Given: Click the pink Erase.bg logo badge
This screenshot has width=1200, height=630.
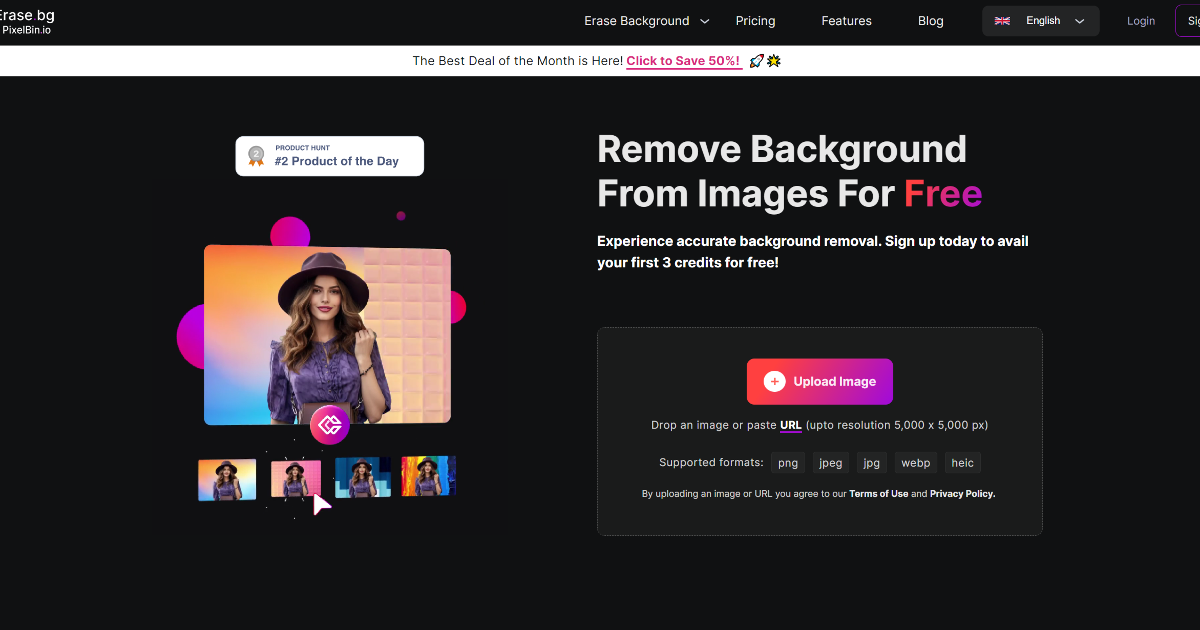Looking at the screenshot, I should (x=329, y=425).
